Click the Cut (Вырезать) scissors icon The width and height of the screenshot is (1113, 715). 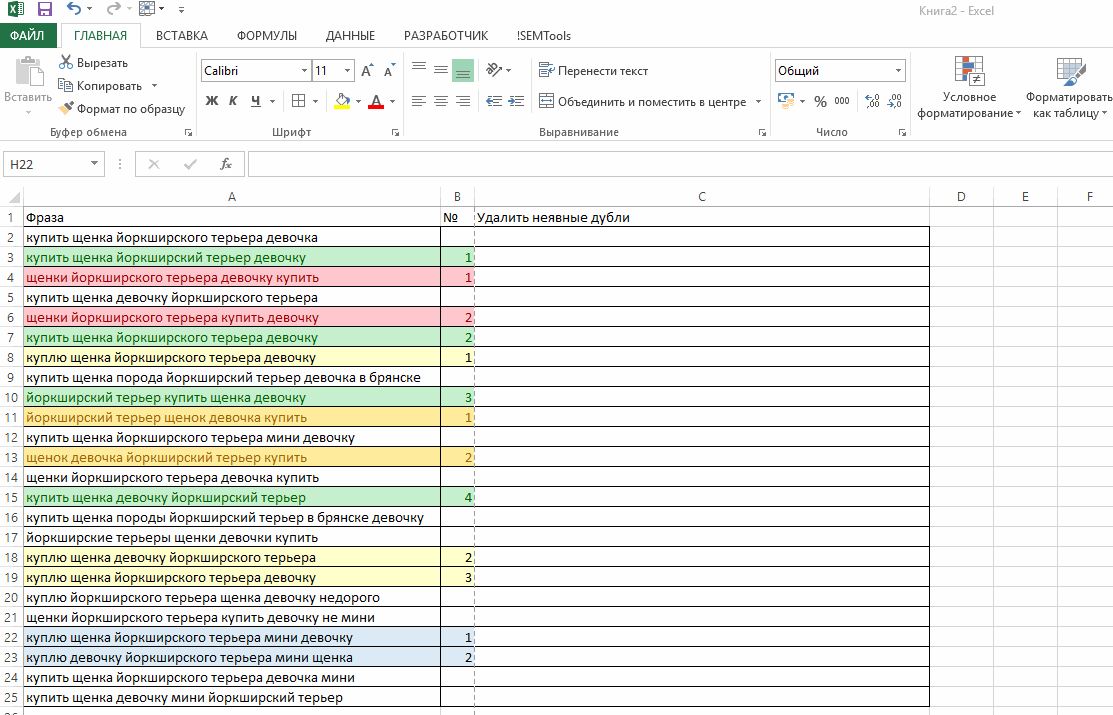tap(66, 62)
